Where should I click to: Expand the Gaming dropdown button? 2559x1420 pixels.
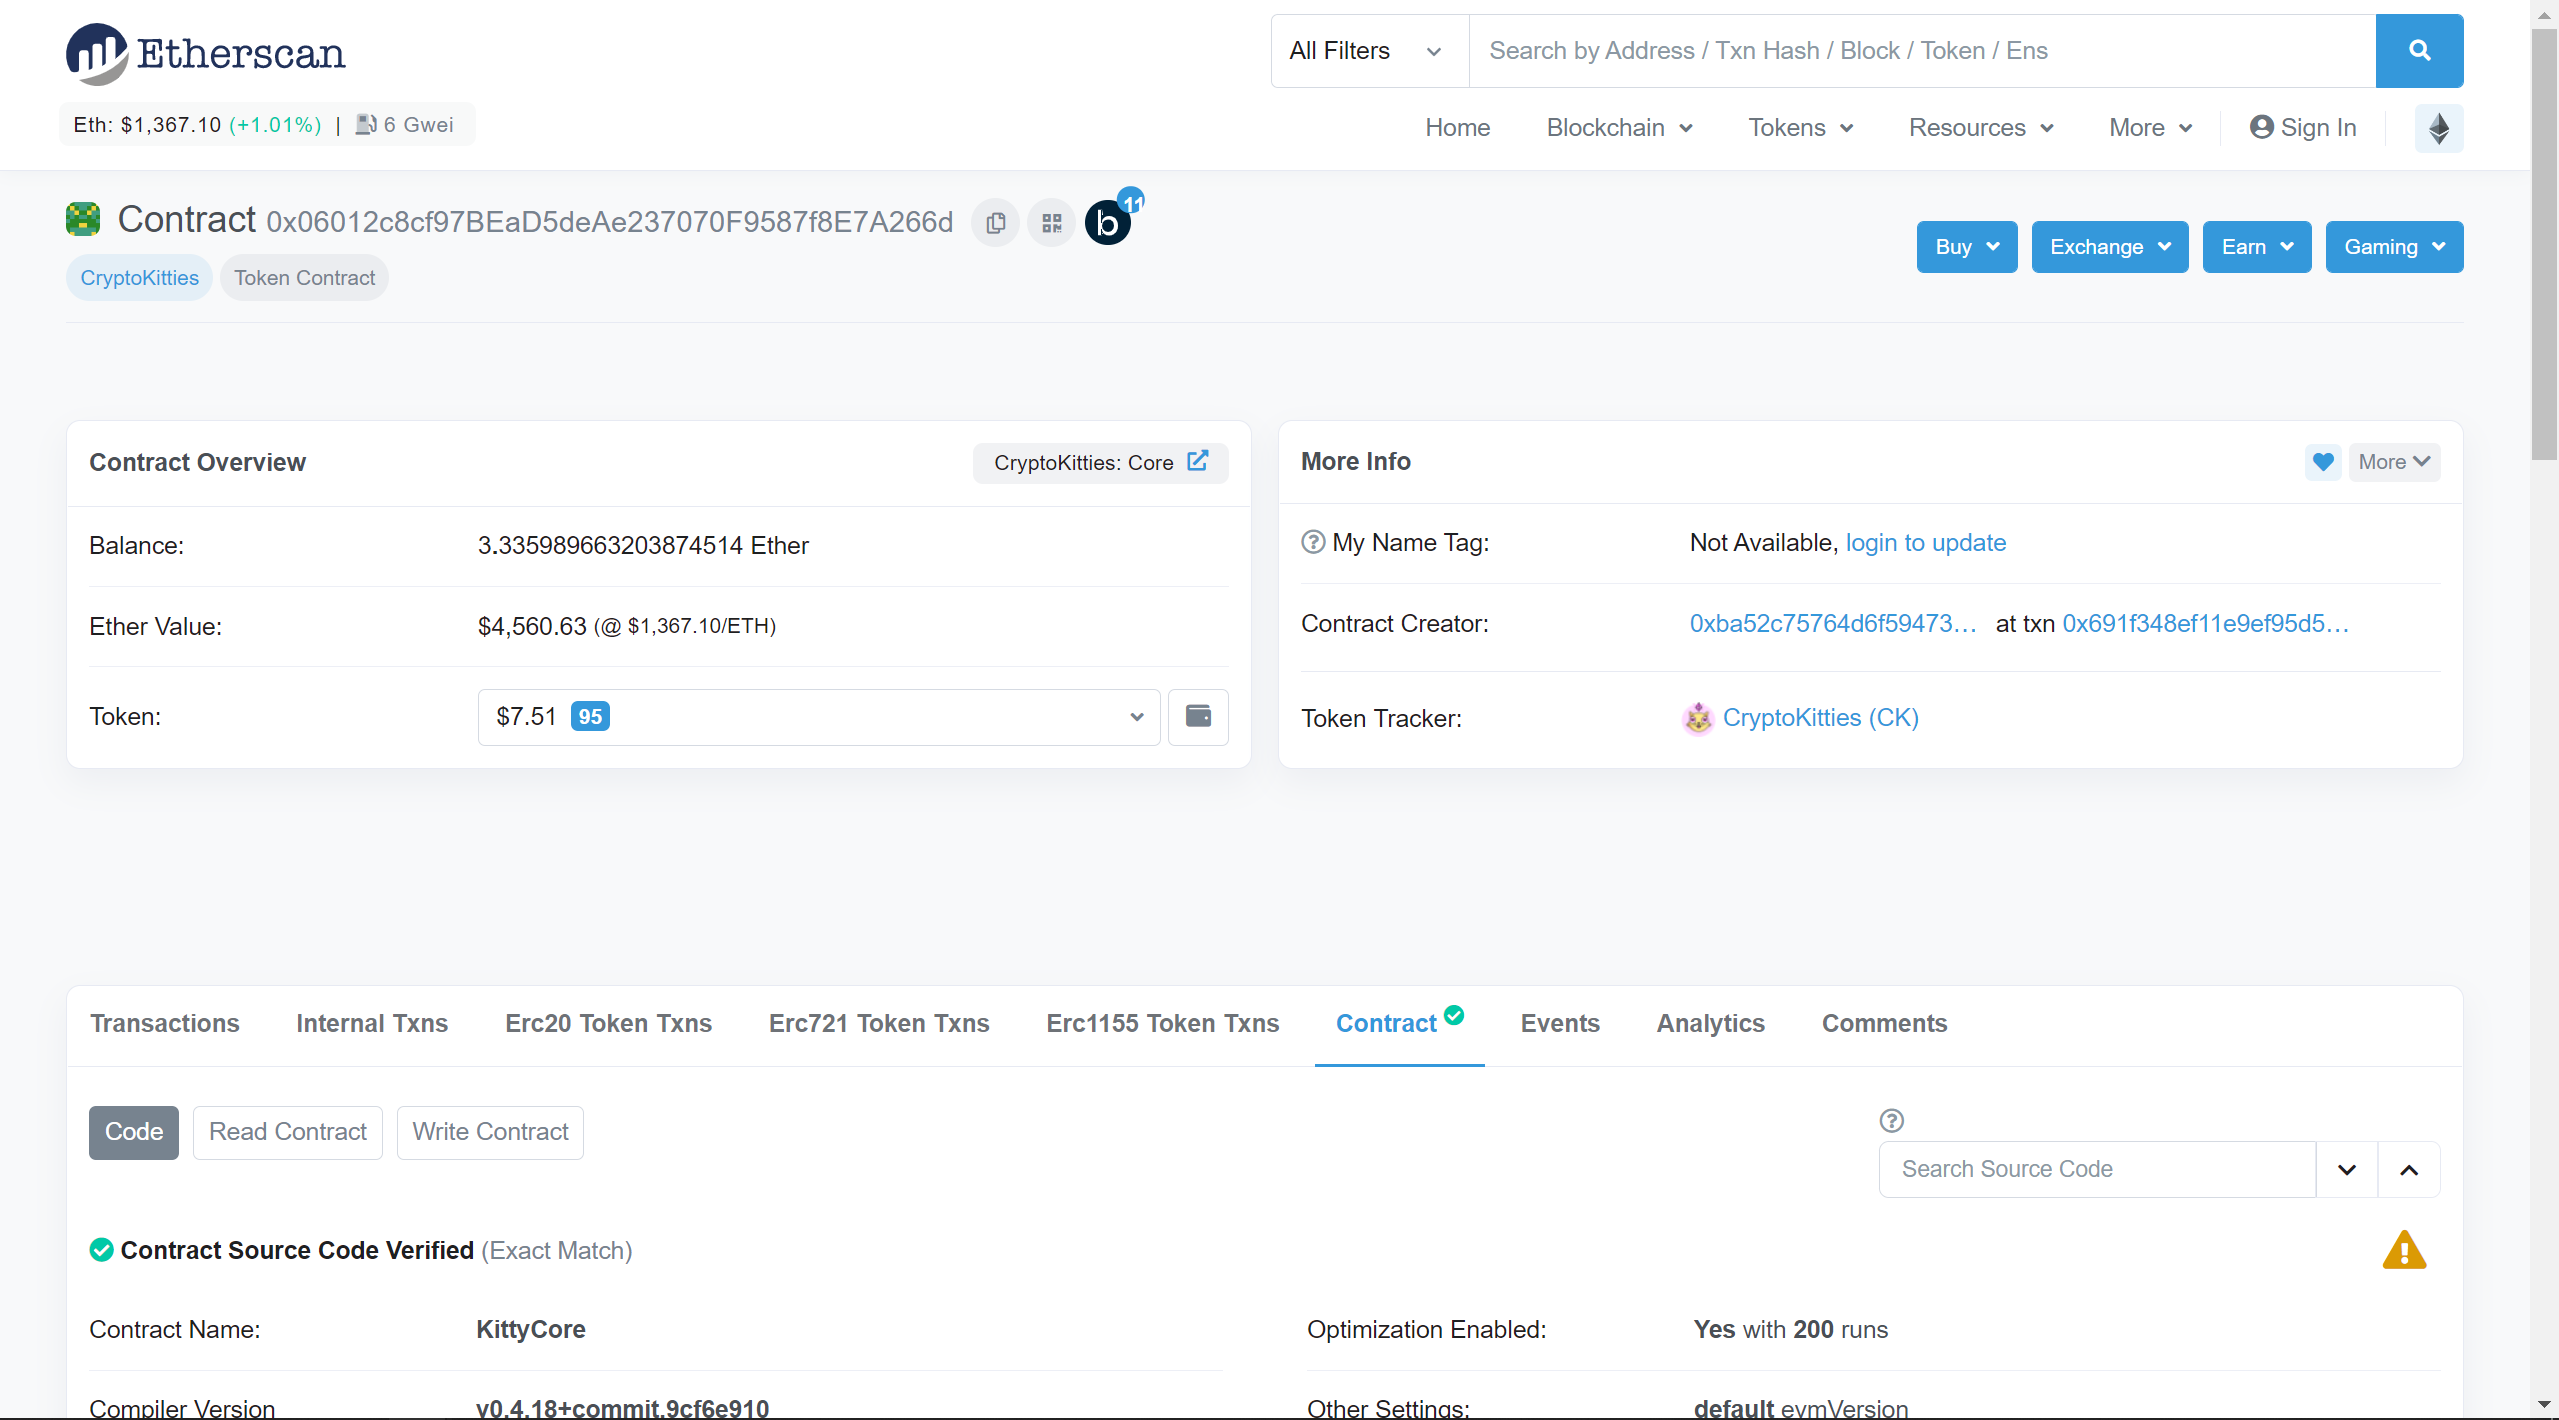tap(2393, 247)
